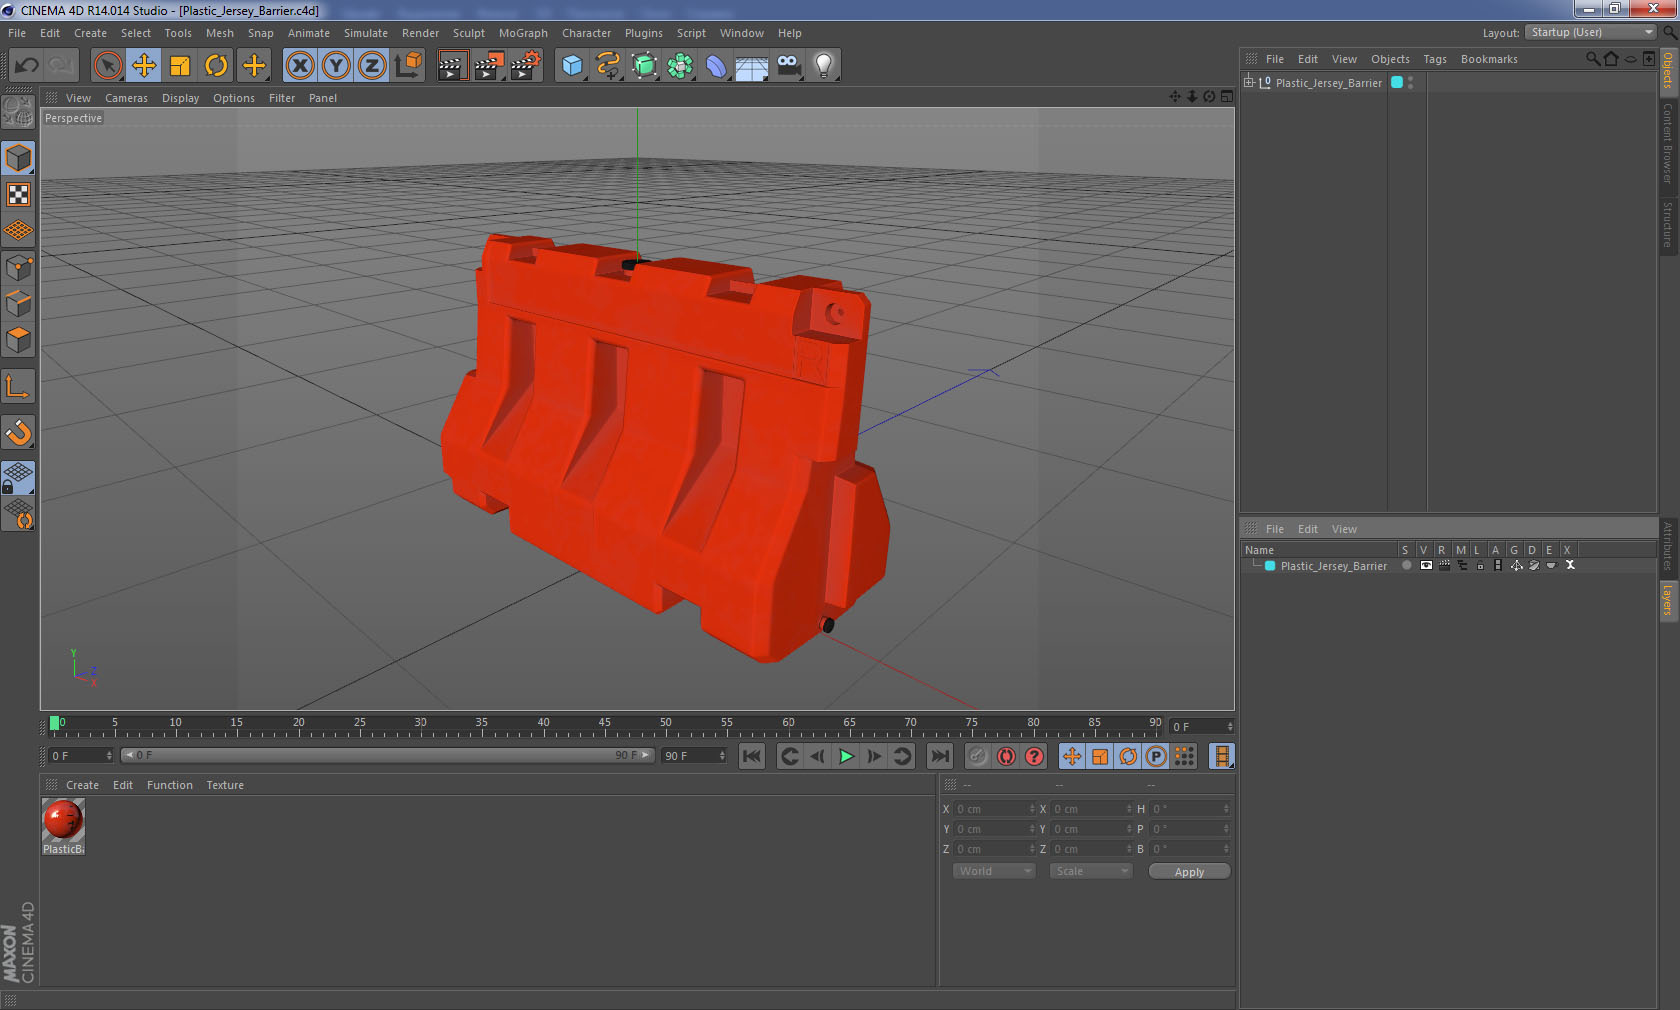Select the PlasticBarrier material thumbnail
Image resolution: width=1680 pixels, height=1010 pixels.
63,820
